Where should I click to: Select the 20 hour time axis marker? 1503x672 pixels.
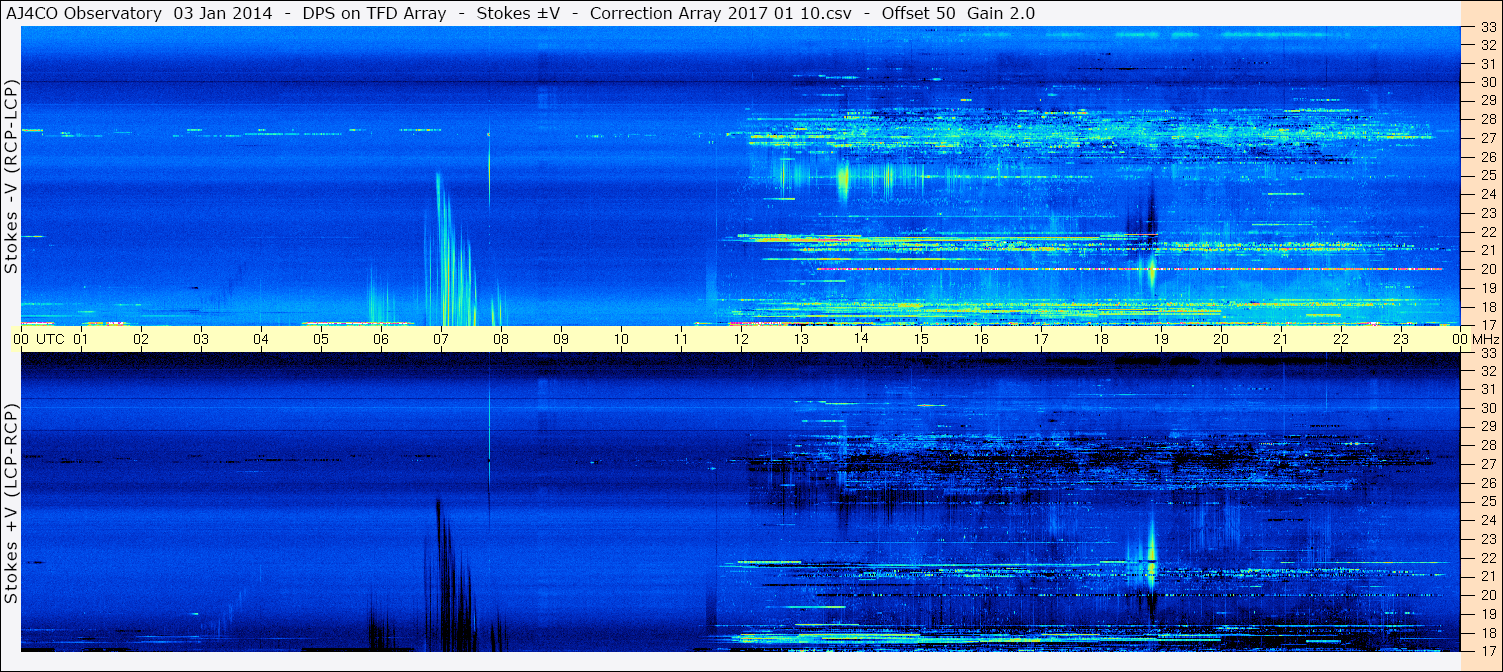click(1221, 339)
